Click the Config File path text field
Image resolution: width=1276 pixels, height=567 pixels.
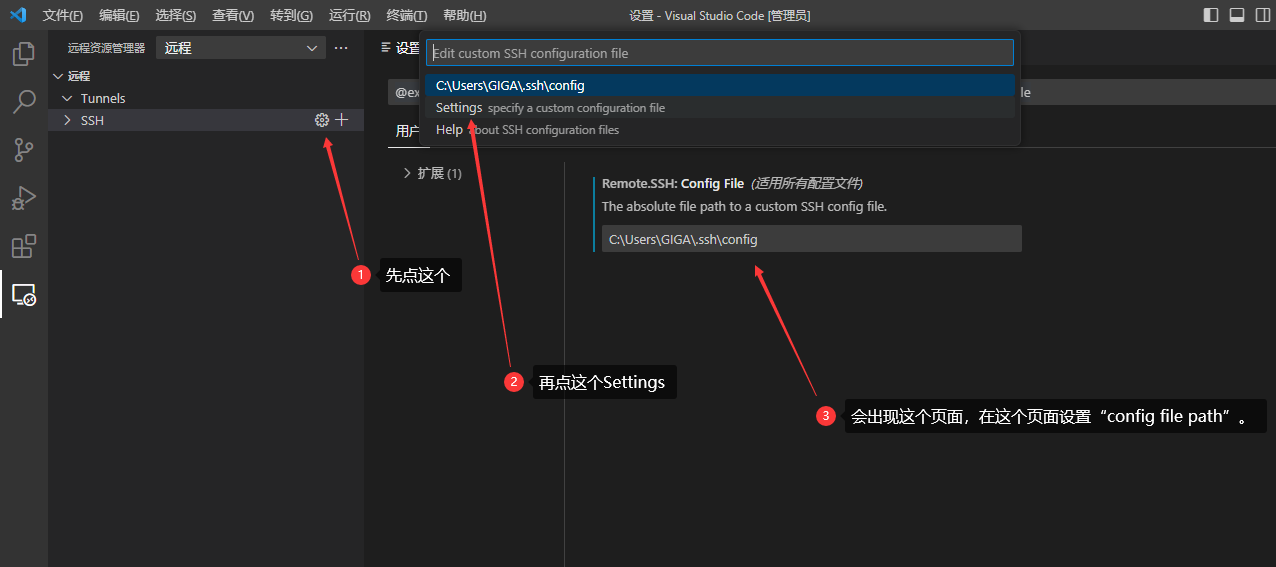click(x=811, y=239)
